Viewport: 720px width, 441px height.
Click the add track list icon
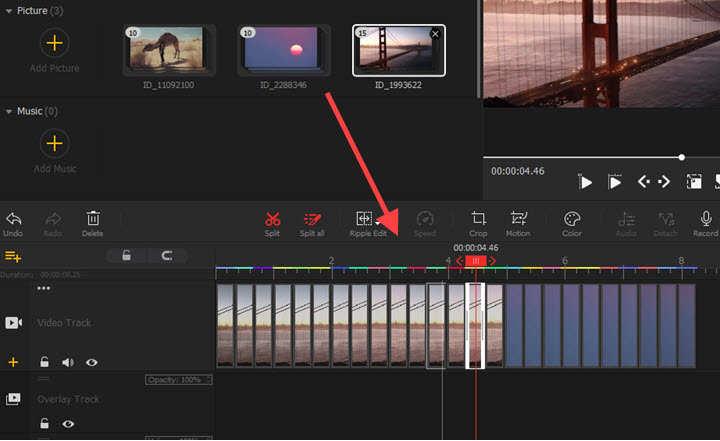point(13,256)
